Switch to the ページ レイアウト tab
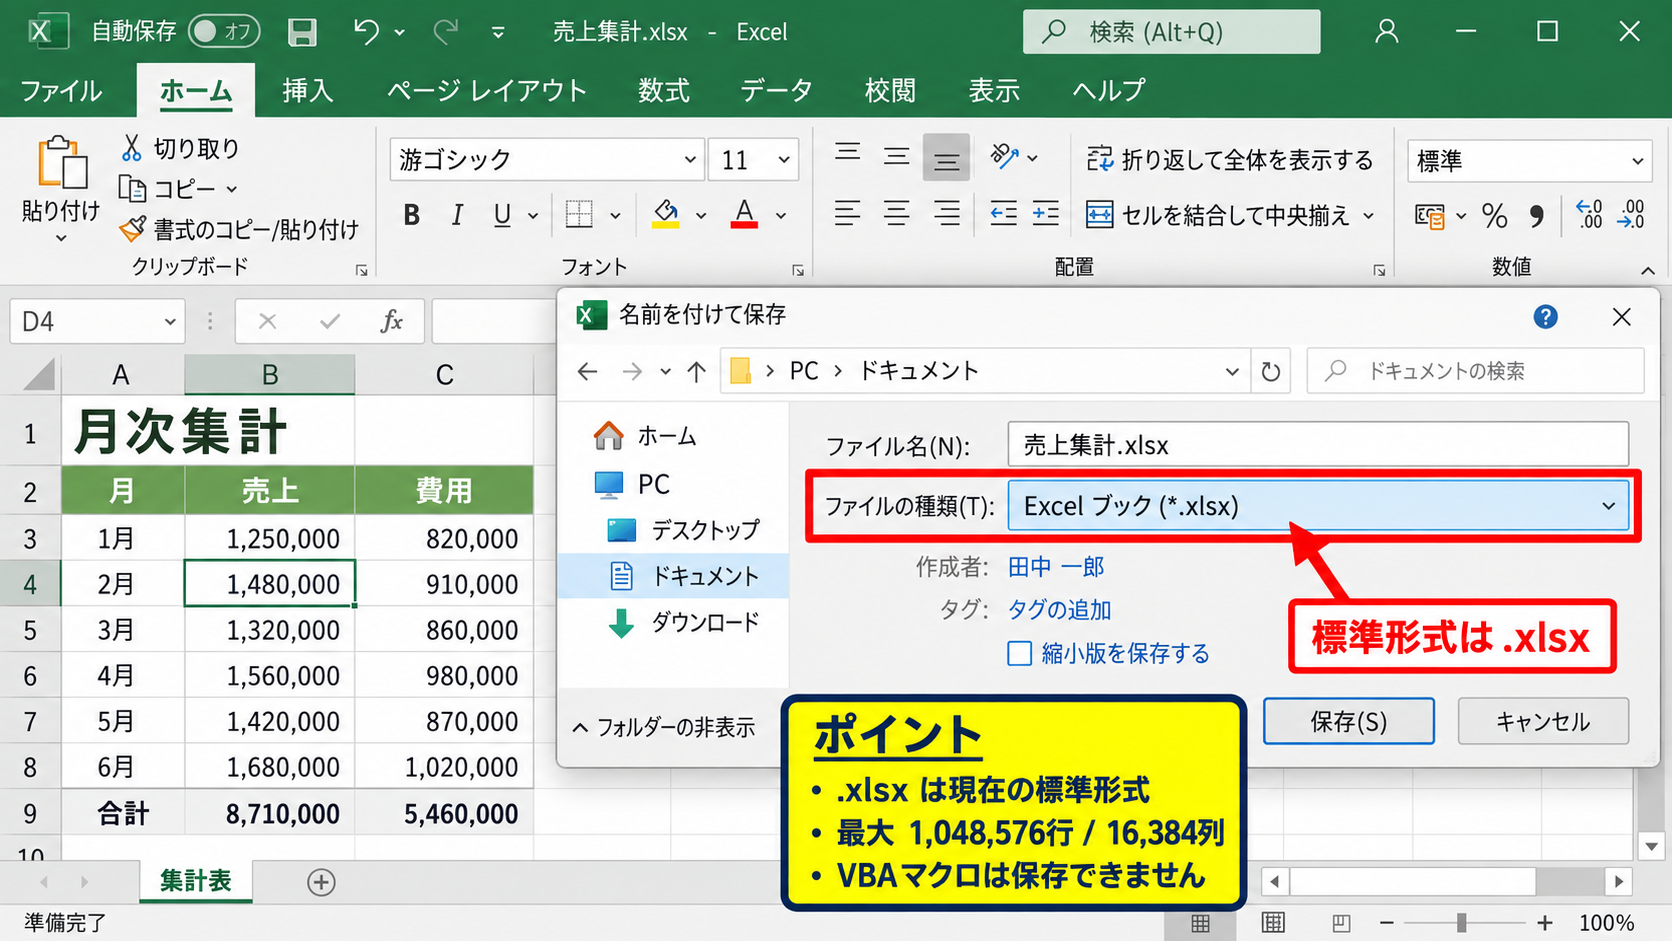This screenshot has height=941, width=1672. pyautogui.click(x=487, y=91)
